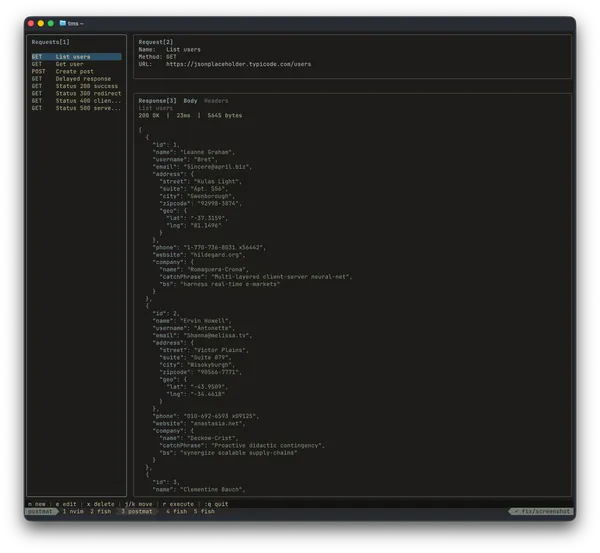Click the "Deckow-Crist" company name line
The image size is (600, 553).
(199, 438)
